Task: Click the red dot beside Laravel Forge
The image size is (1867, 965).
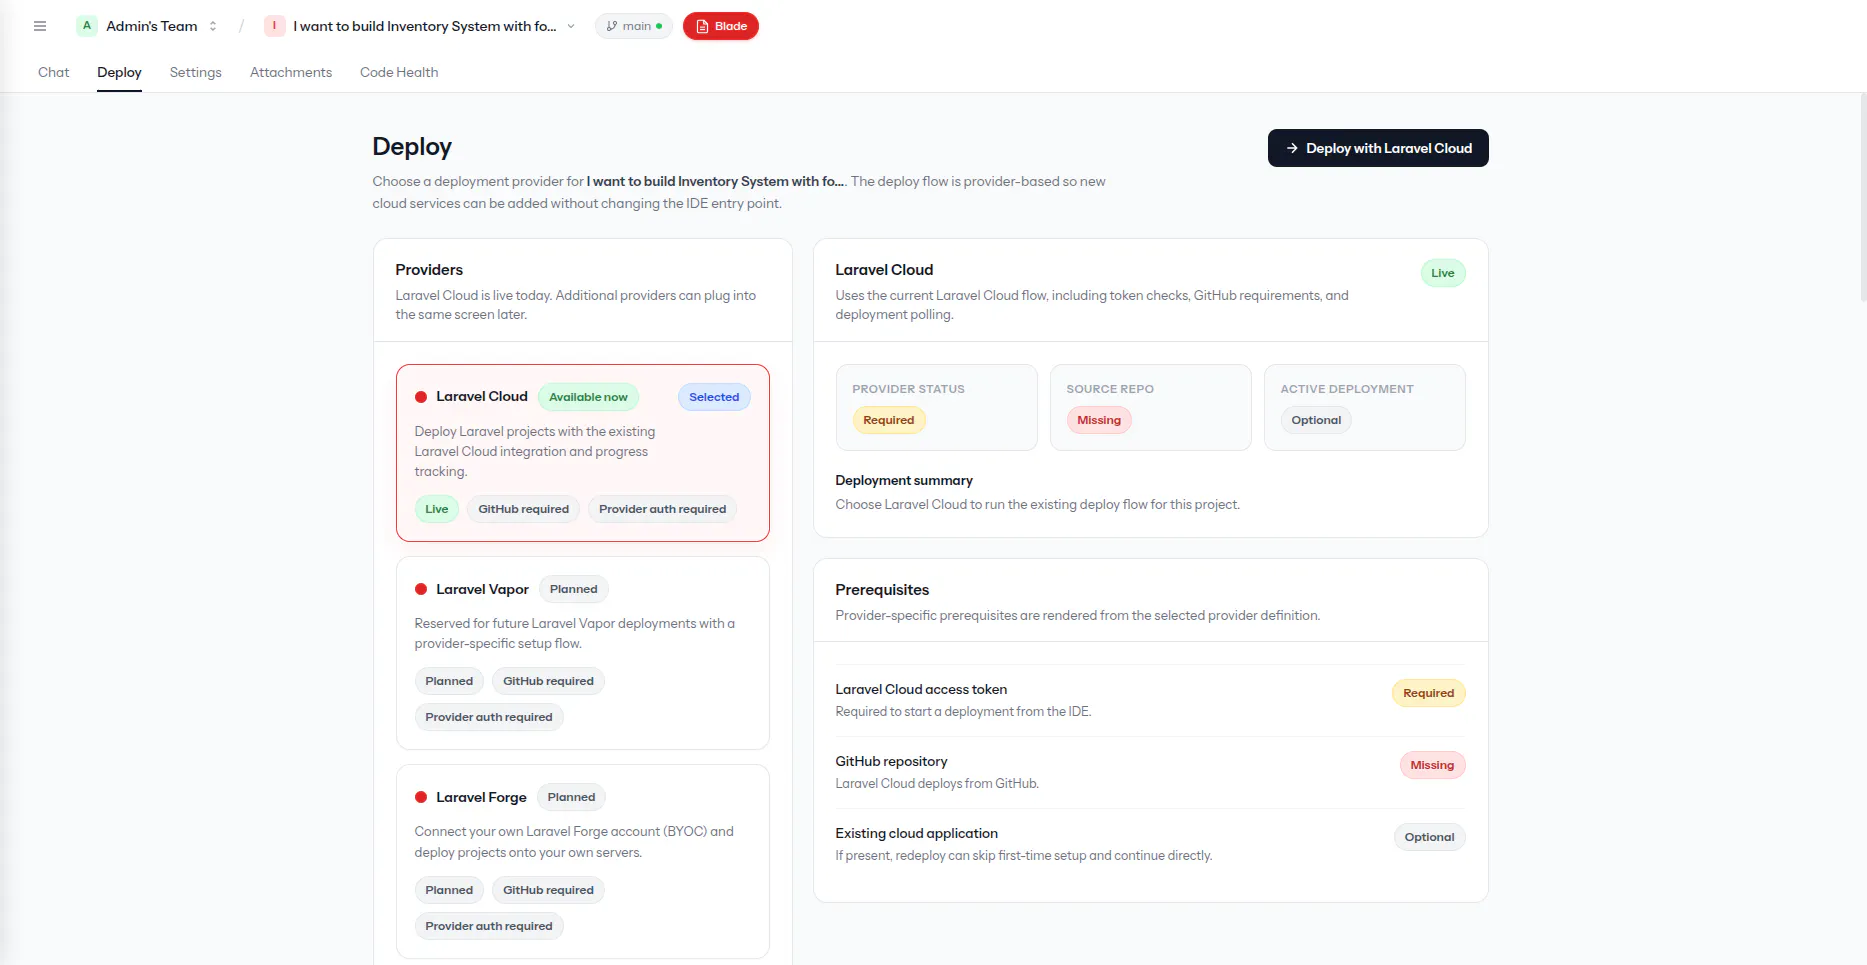Action: (x=421, y=797)
